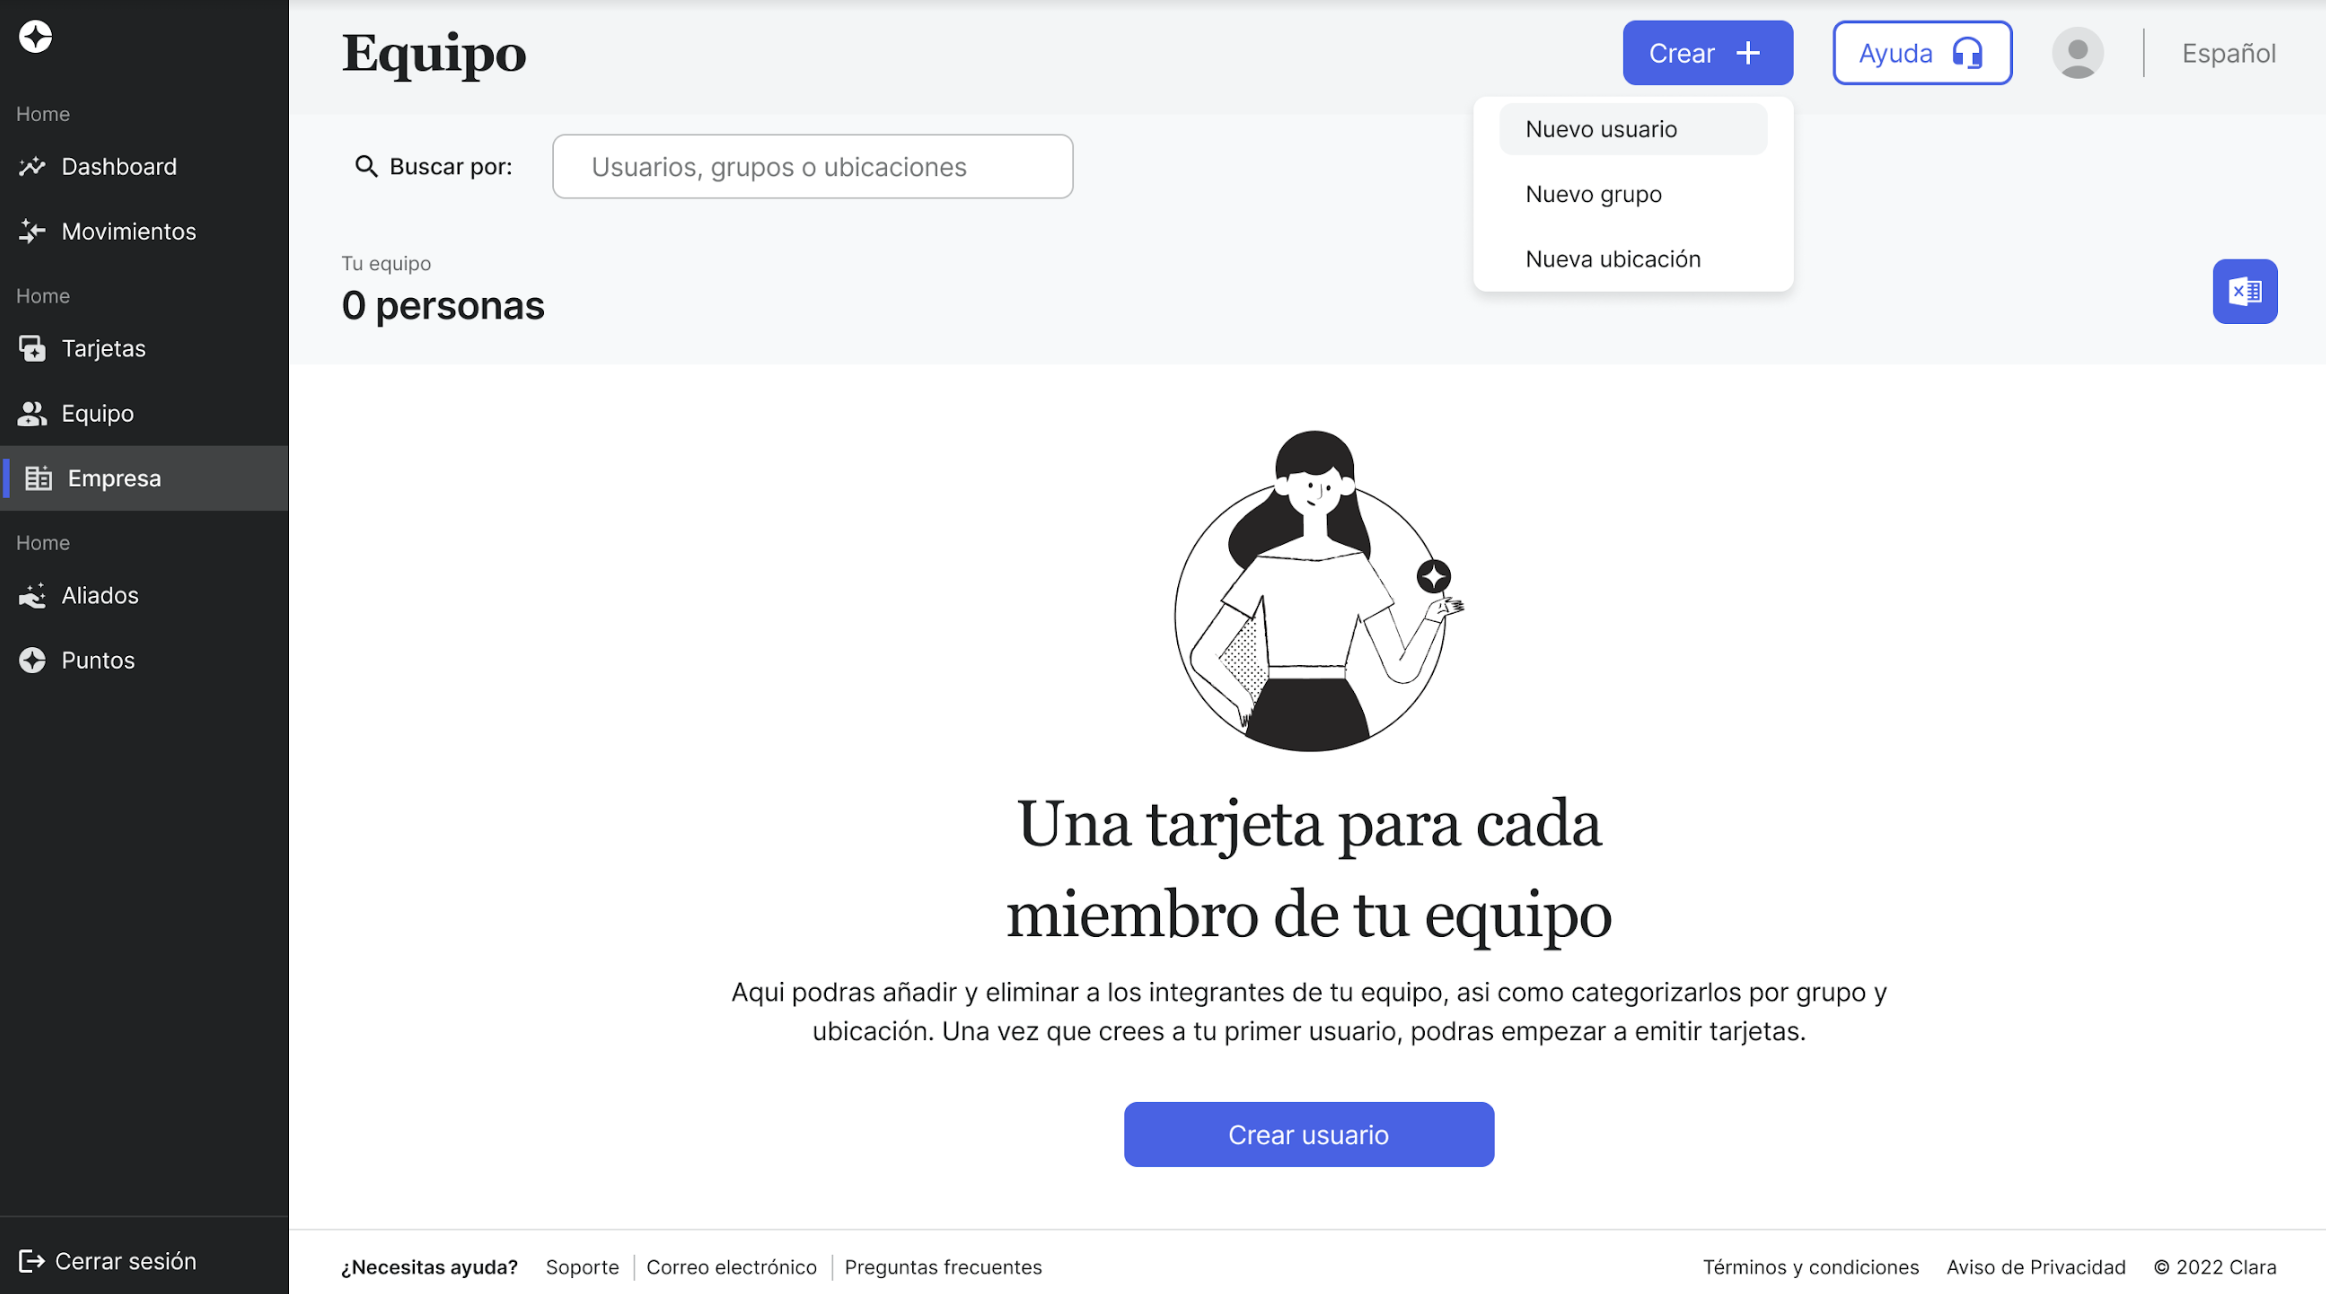Click the 'Buscar por:' label

pos(450,166)
